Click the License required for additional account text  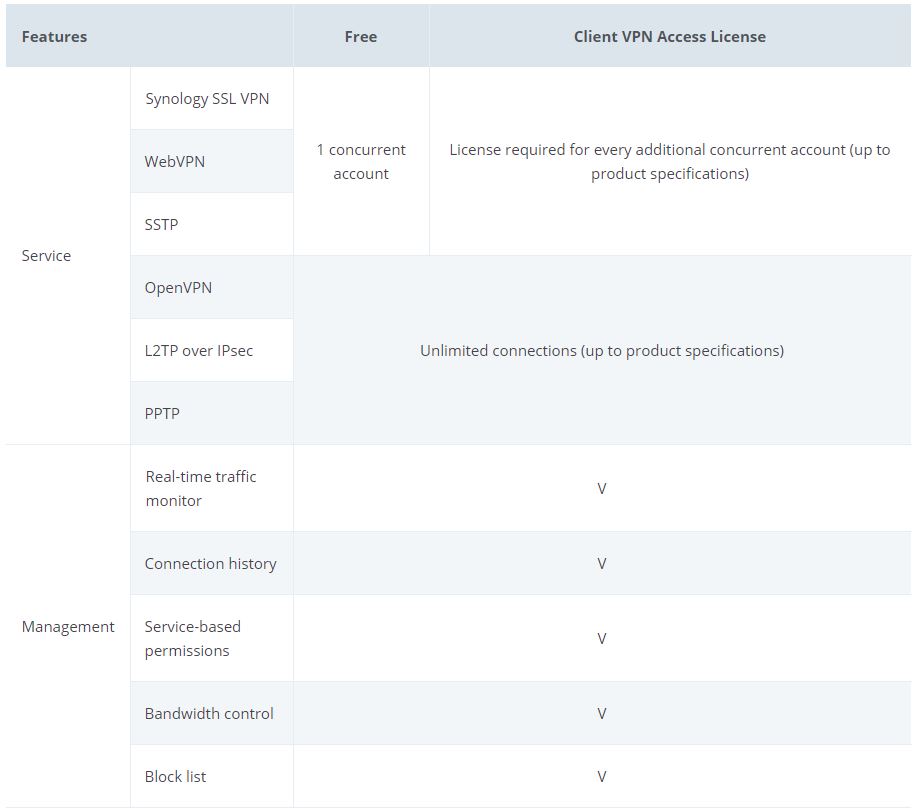tap(669, 162)
